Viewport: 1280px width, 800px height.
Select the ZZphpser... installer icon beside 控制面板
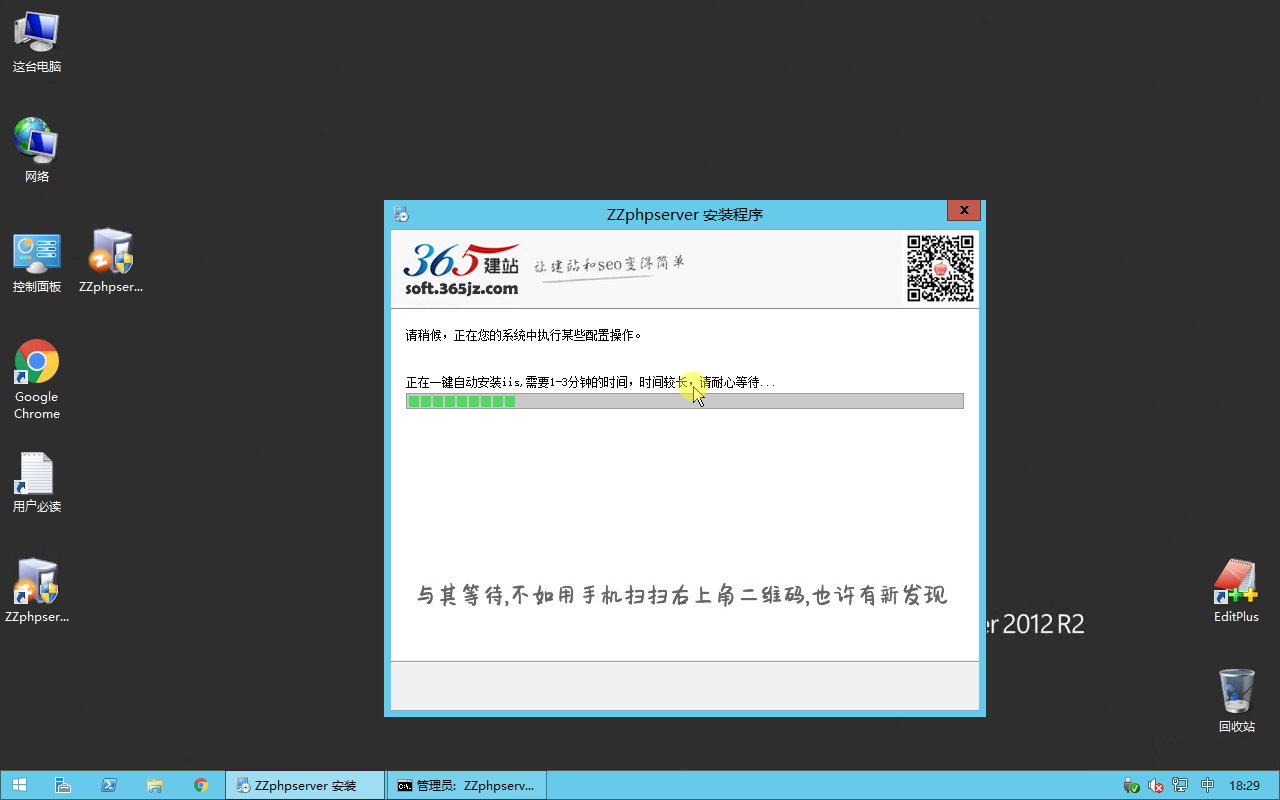point(111,261)
